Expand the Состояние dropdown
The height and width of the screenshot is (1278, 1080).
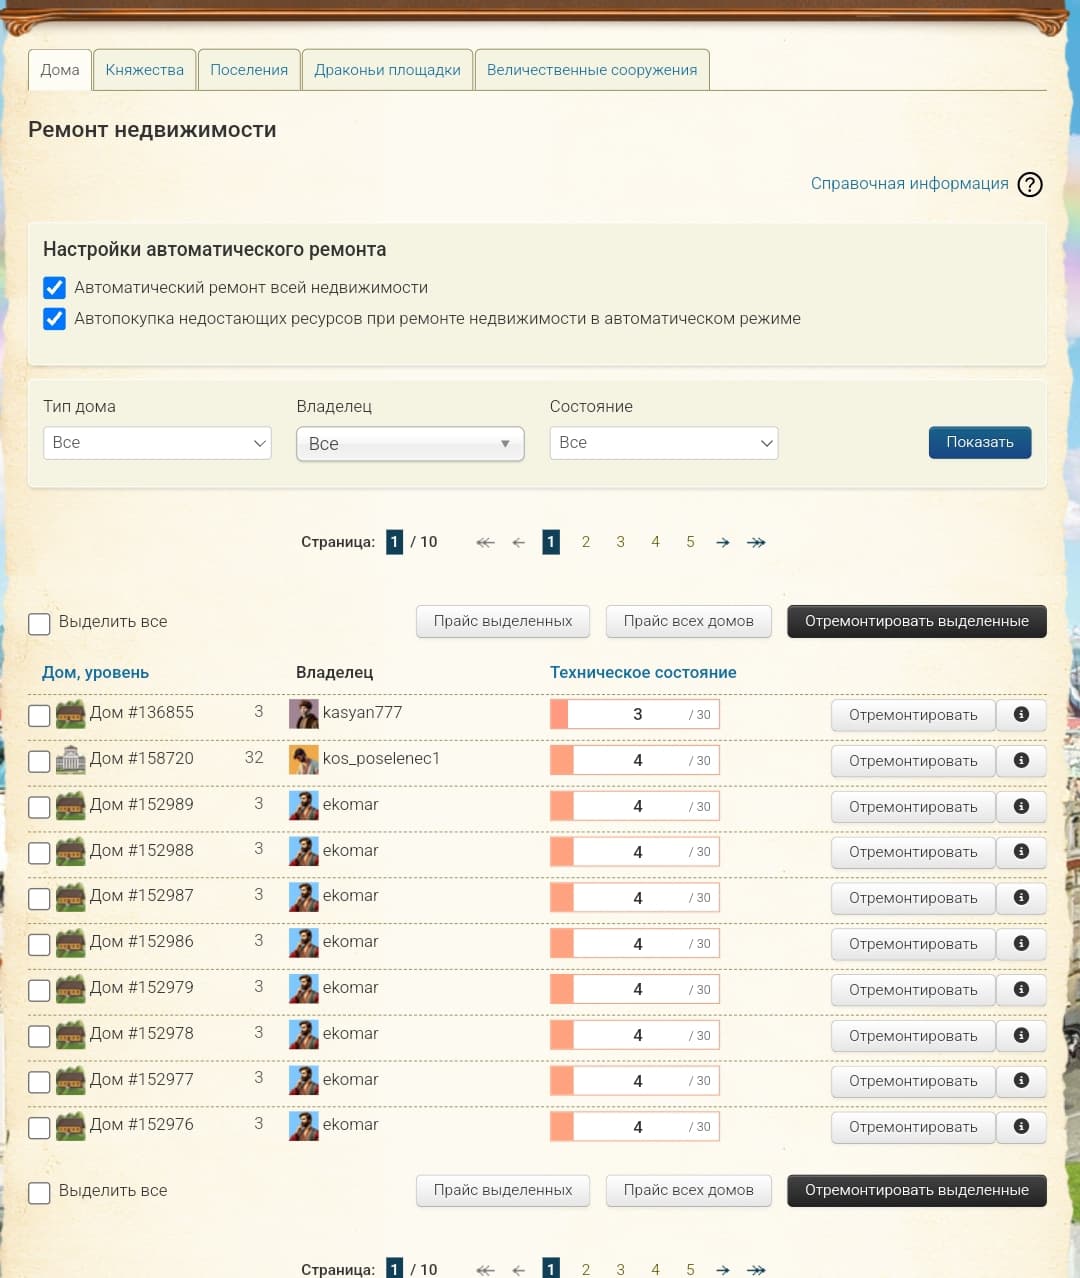663,443
